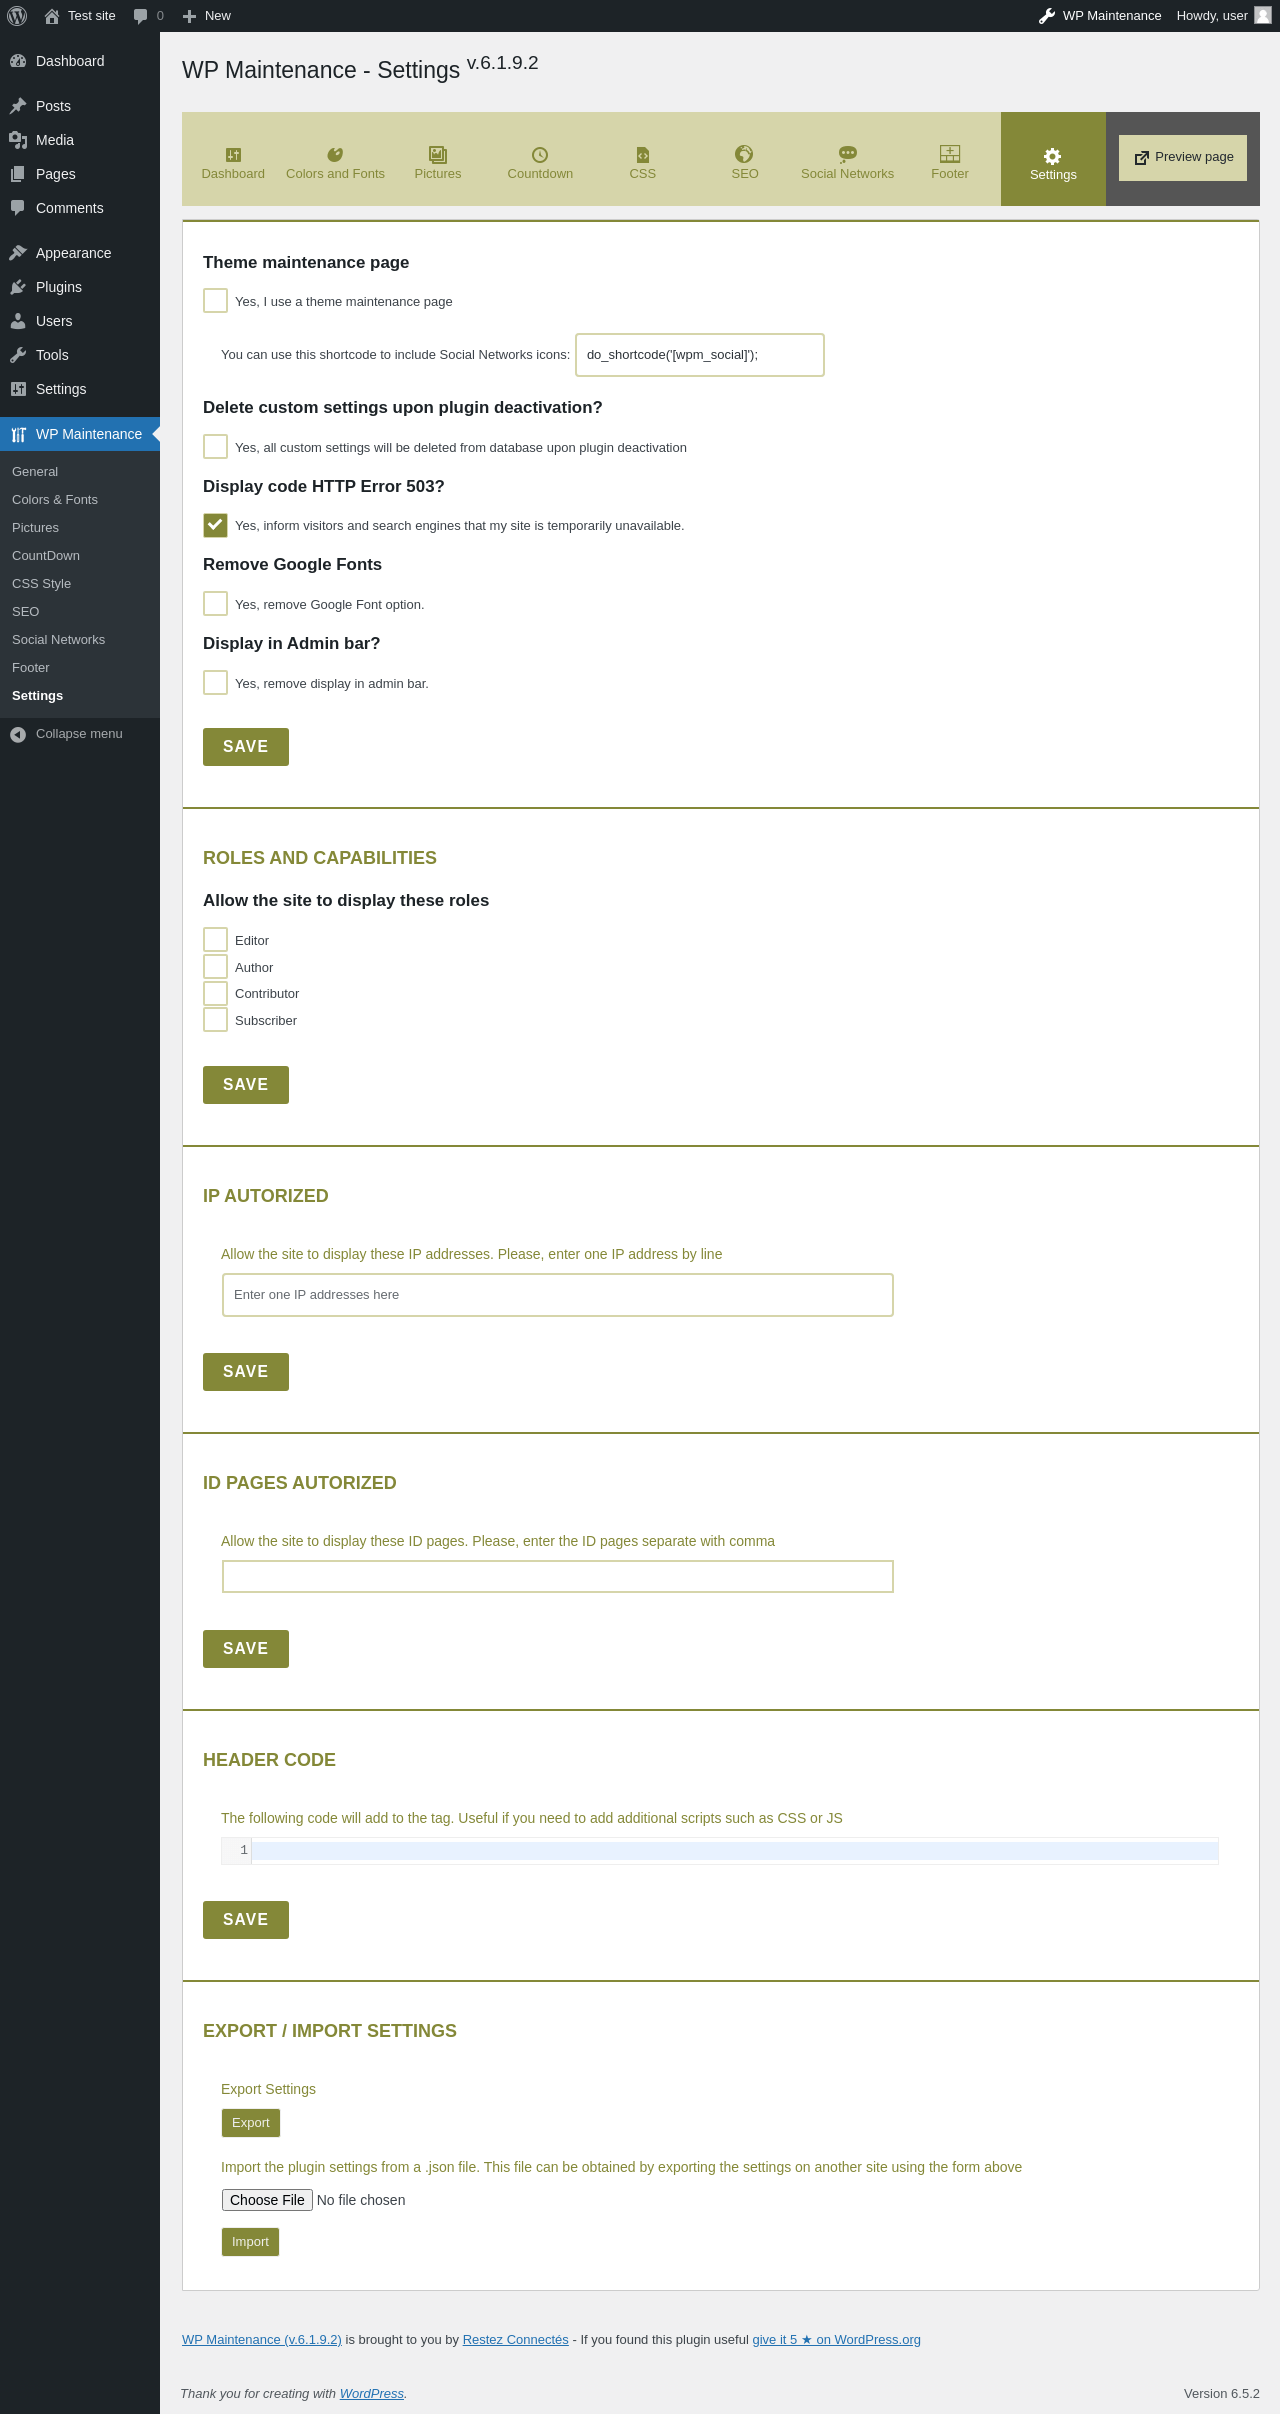Click the SEO globe icon tab
This screenshot has width=1280, height=2414.
744,153
